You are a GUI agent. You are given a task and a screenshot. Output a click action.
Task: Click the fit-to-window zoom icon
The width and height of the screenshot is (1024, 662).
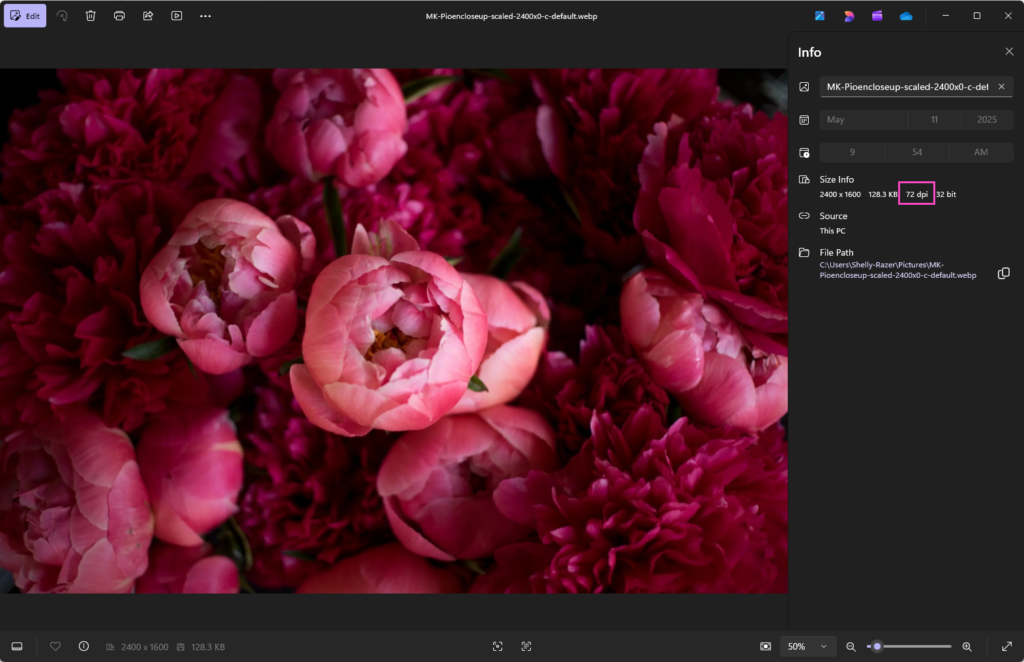tap(498, 646)
